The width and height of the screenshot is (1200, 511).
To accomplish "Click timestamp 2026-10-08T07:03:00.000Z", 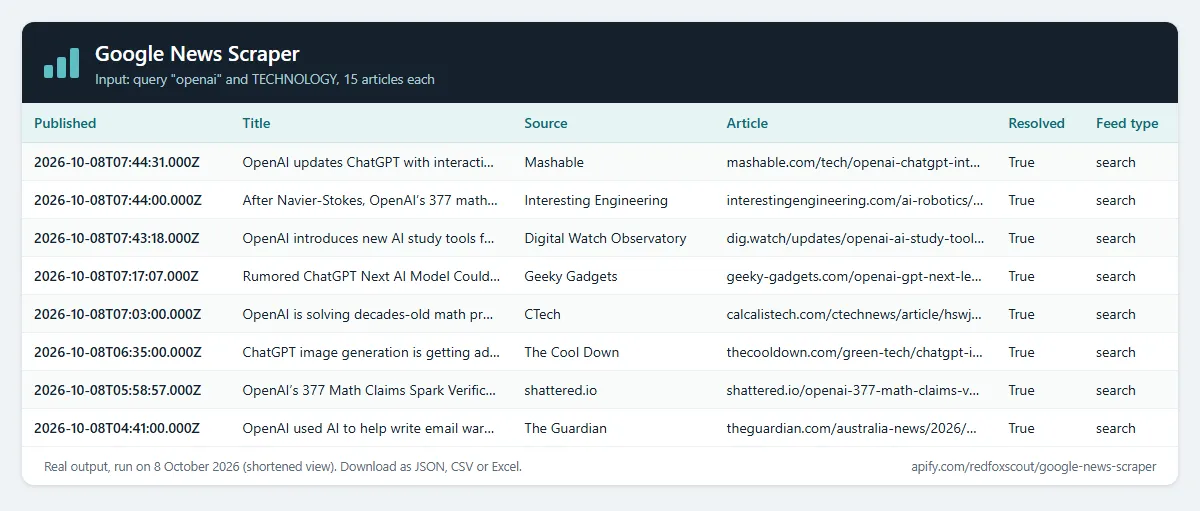I will click(118, 314).
